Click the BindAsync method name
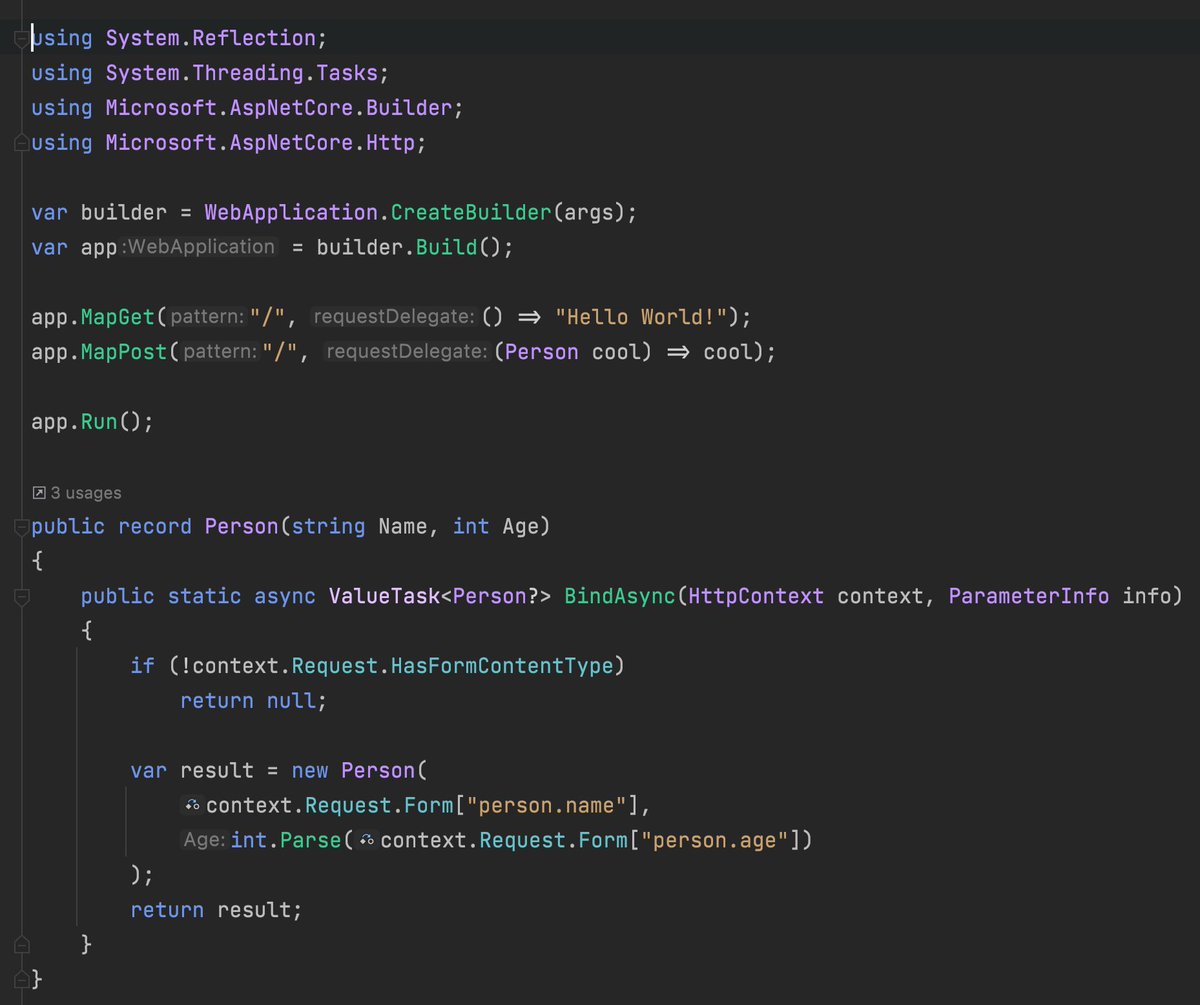 click(x=621, y=597)
